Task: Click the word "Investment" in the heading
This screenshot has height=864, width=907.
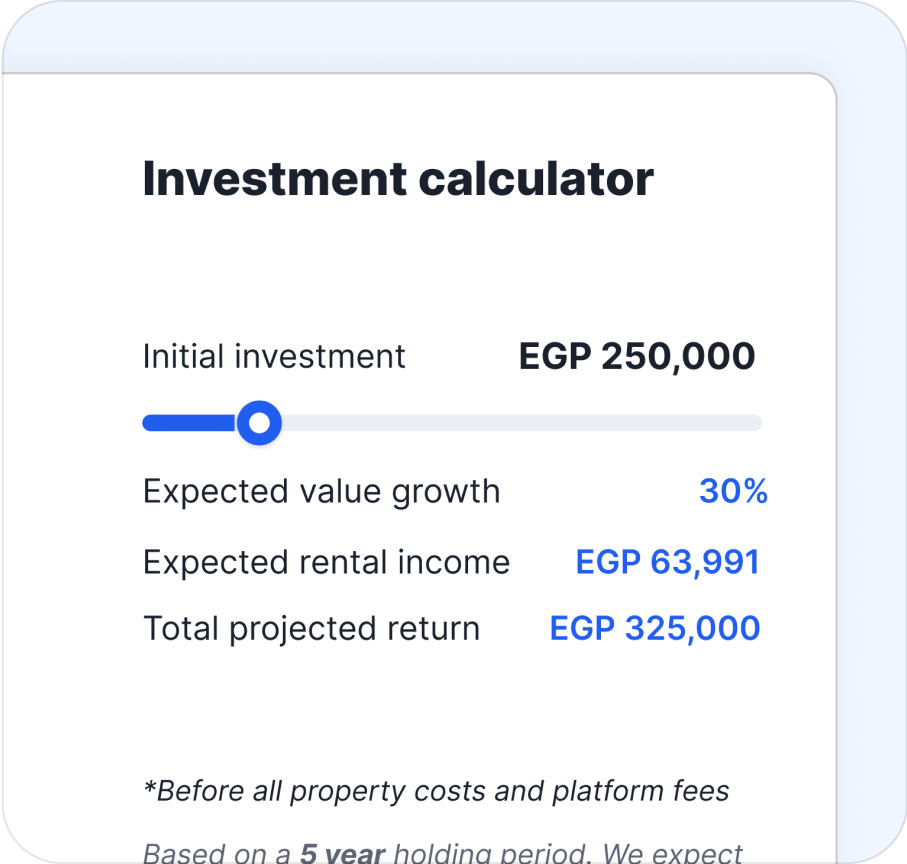Action: tap(275, 179)
